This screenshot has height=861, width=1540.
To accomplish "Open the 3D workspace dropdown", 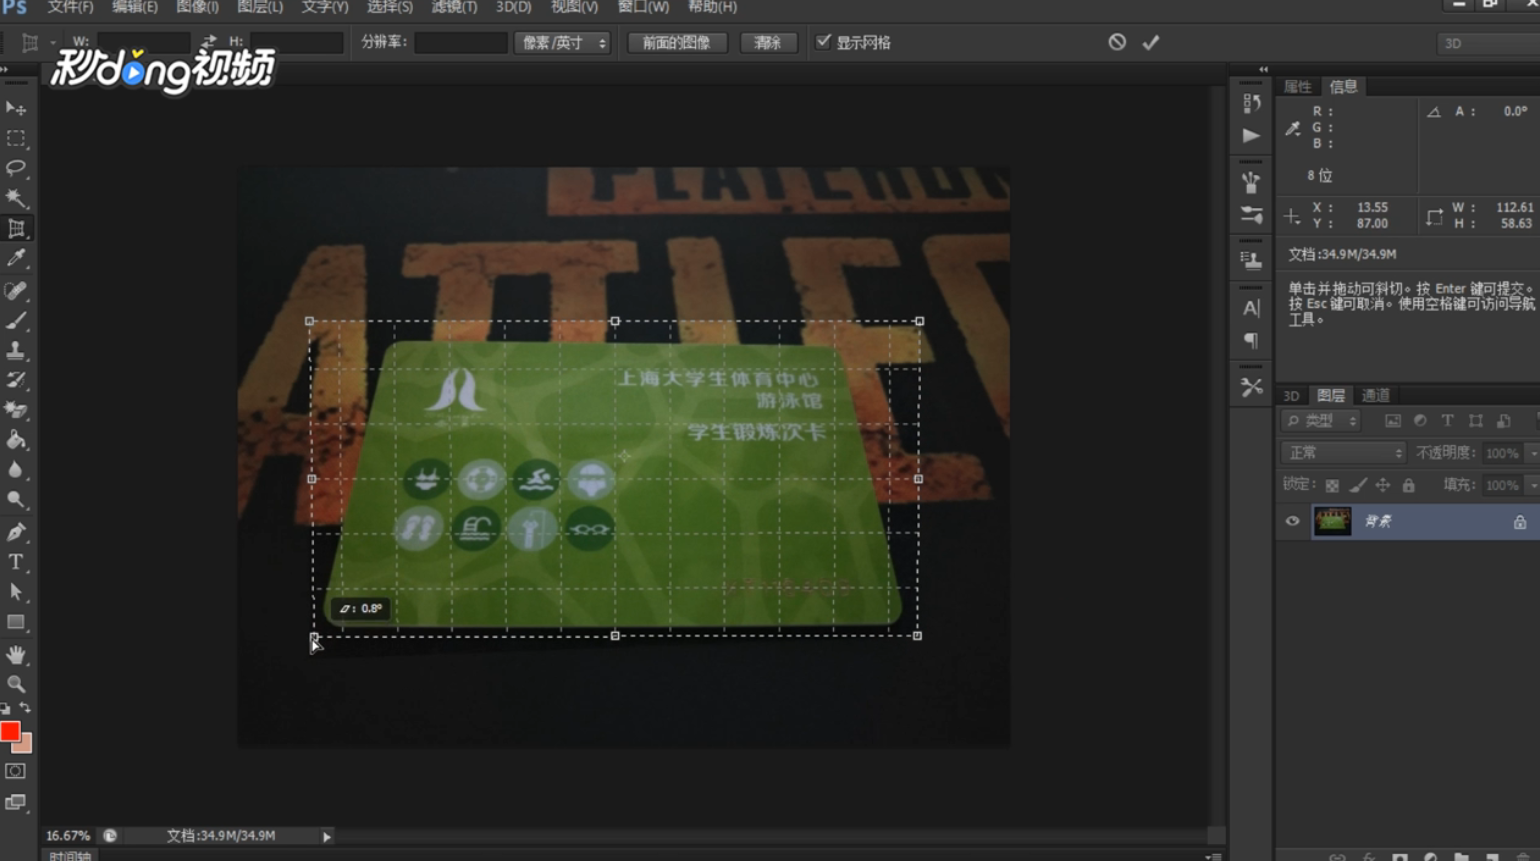I will (x=1488, y=43).
